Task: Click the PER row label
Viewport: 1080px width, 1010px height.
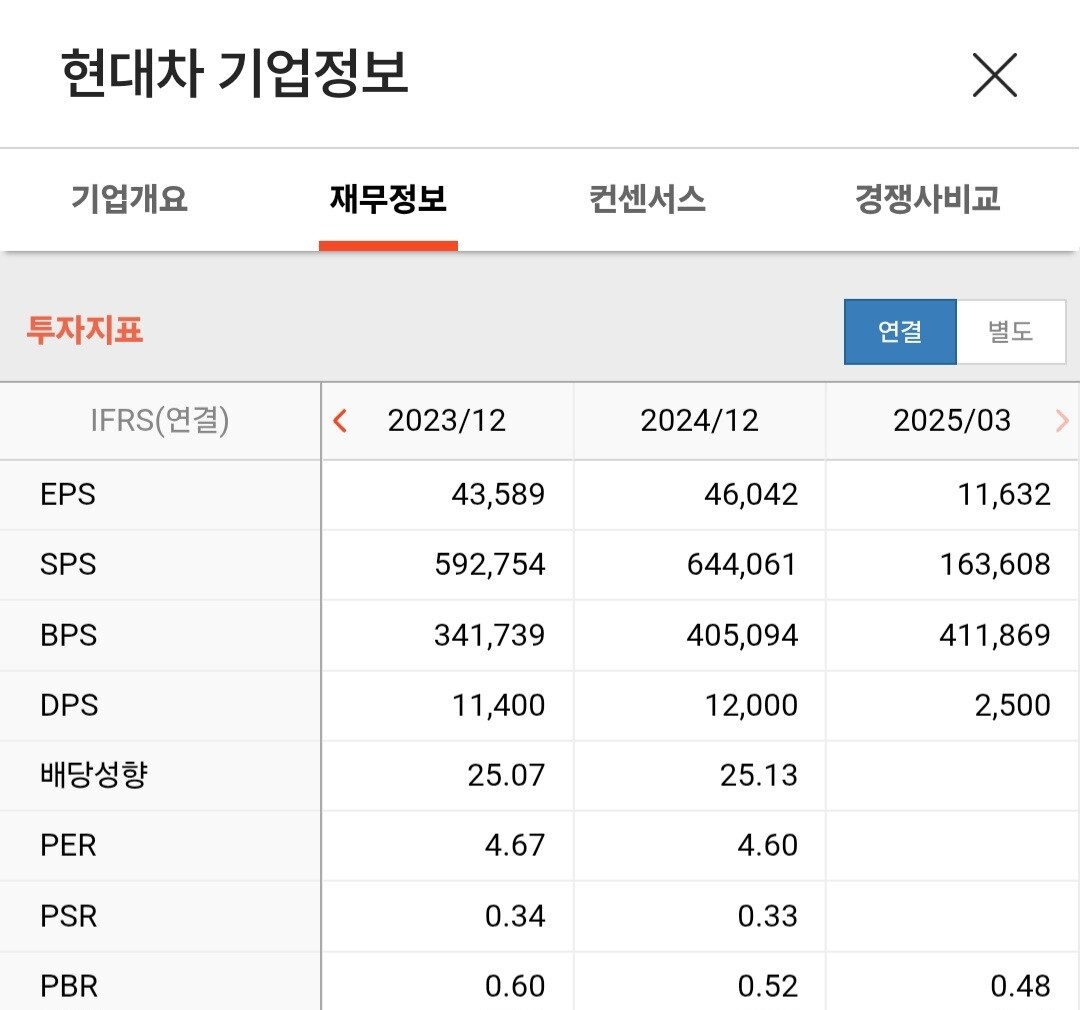Action: pos(68,845)
